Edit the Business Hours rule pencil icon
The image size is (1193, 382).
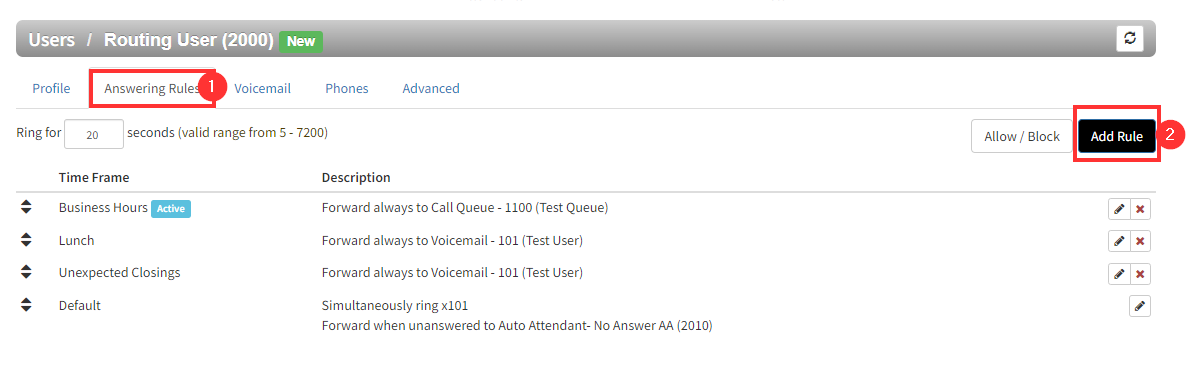(1119, 209)
